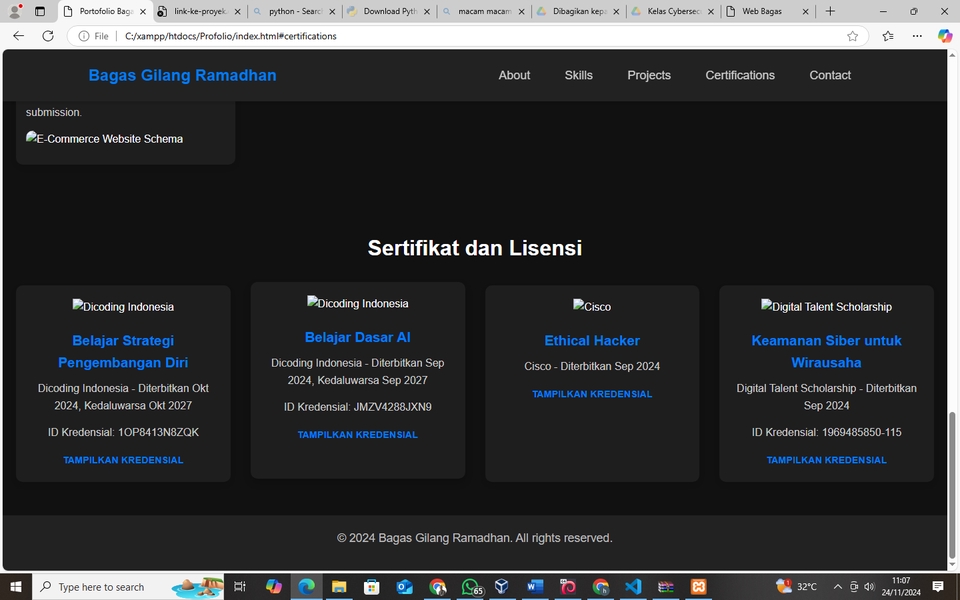The width and height of the screenshot is (960, 600).
Task: Open Outlook from the taskbar
Action: [x=404, y=587]
